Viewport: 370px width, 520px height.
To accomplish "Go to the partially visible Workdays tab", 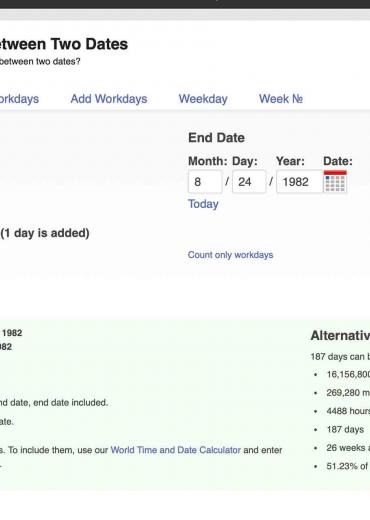I will point(19,99).
